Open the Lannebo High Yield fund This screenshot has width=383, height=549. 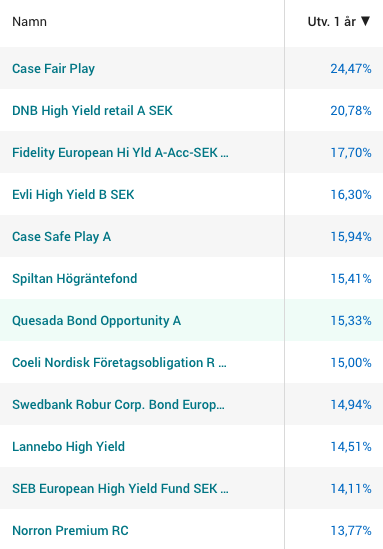point(69,447)
